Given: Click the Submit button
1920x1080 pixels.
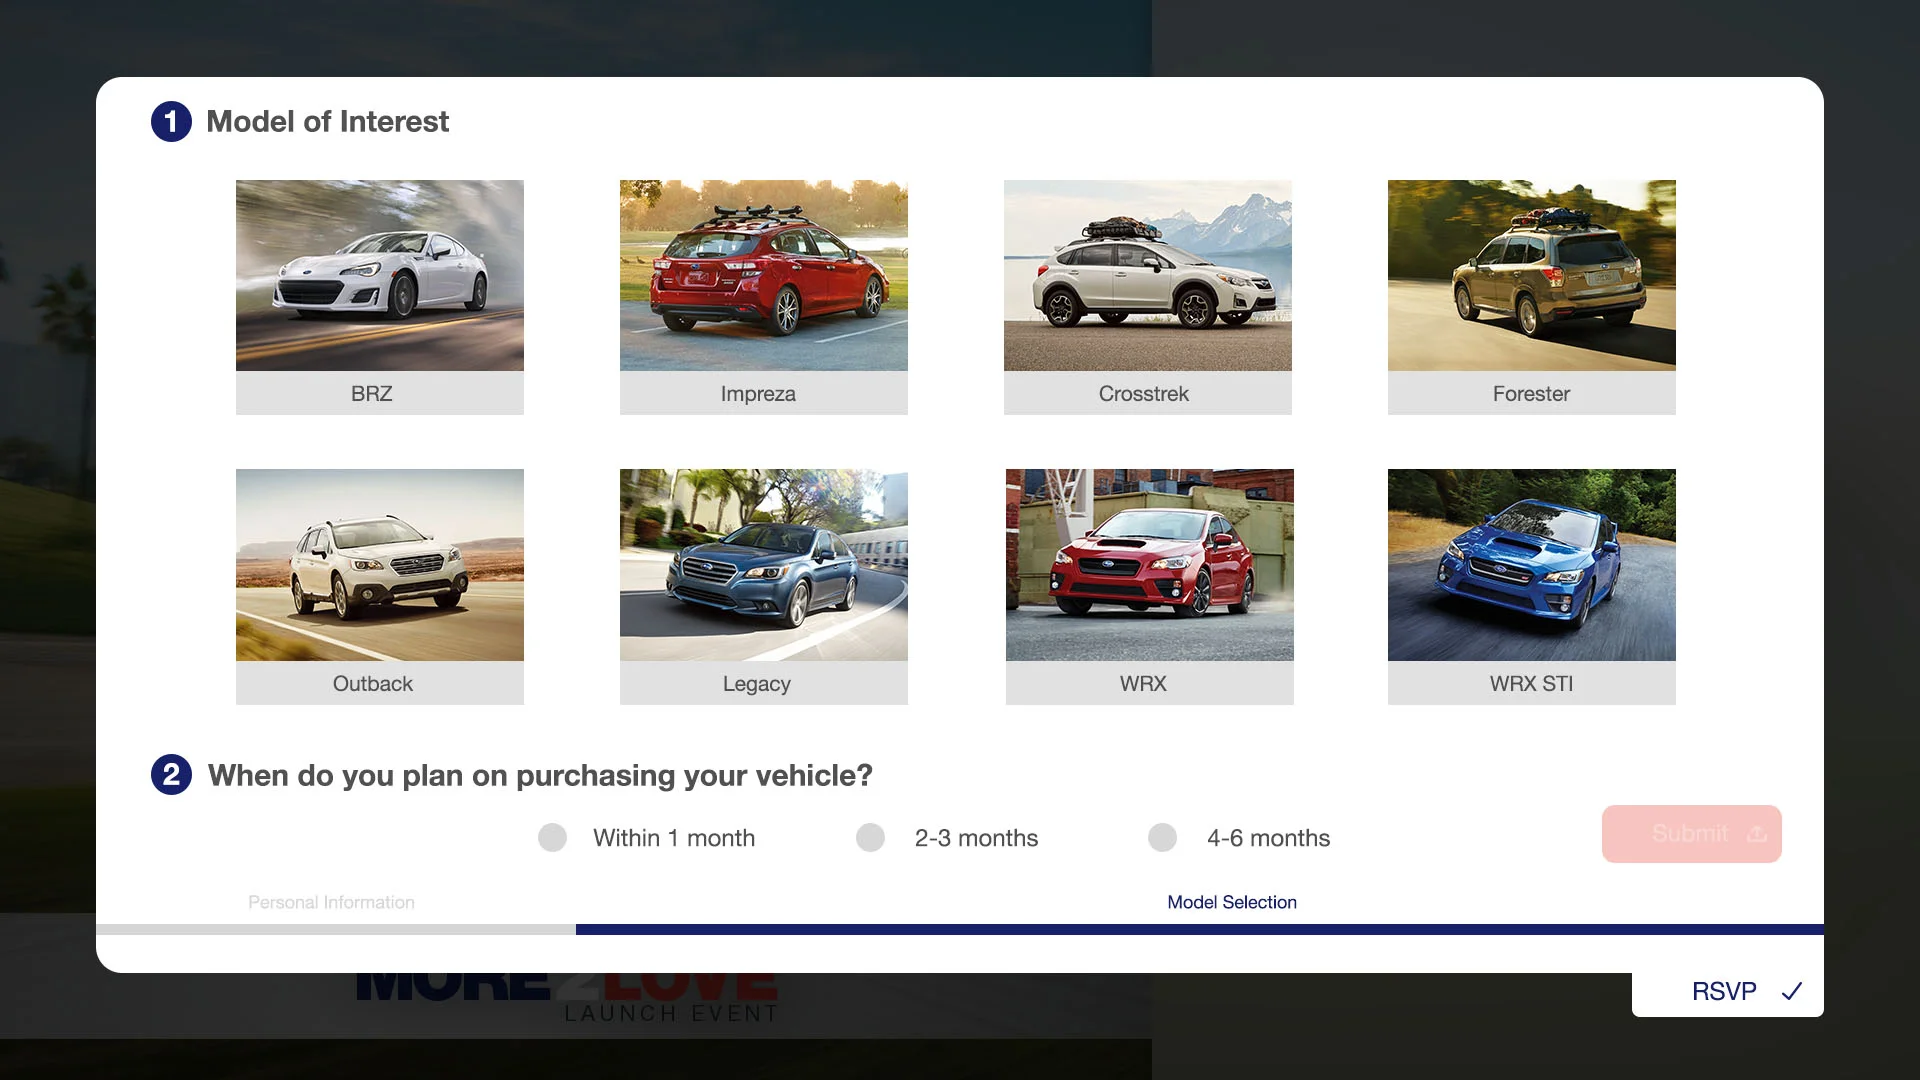Looking at the screenshot, I should pyautogui.click(x=1689, y=834).
